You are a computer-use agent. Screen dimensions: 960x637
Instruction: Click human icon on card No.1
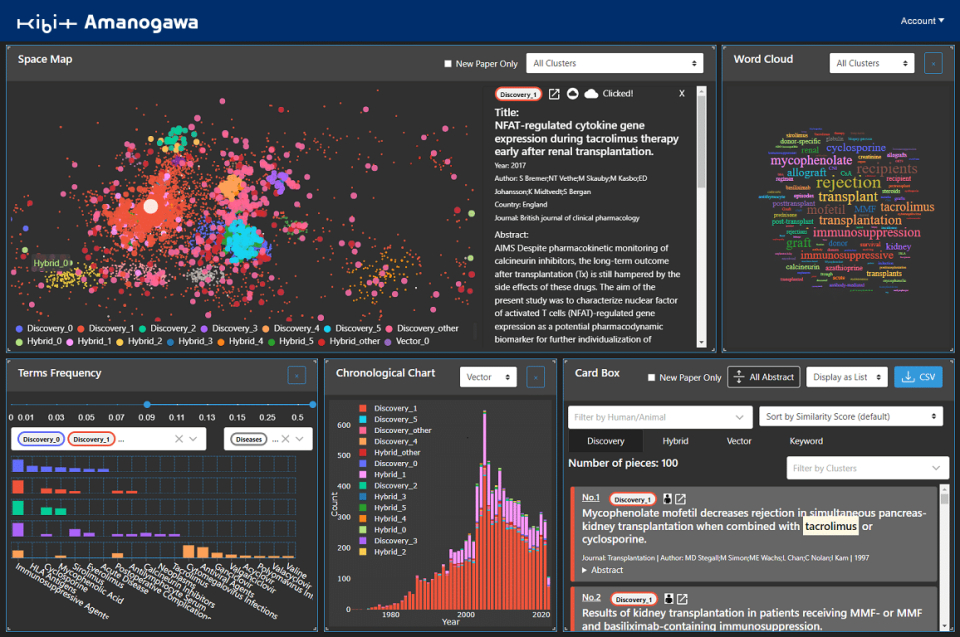tap(668, 499)
